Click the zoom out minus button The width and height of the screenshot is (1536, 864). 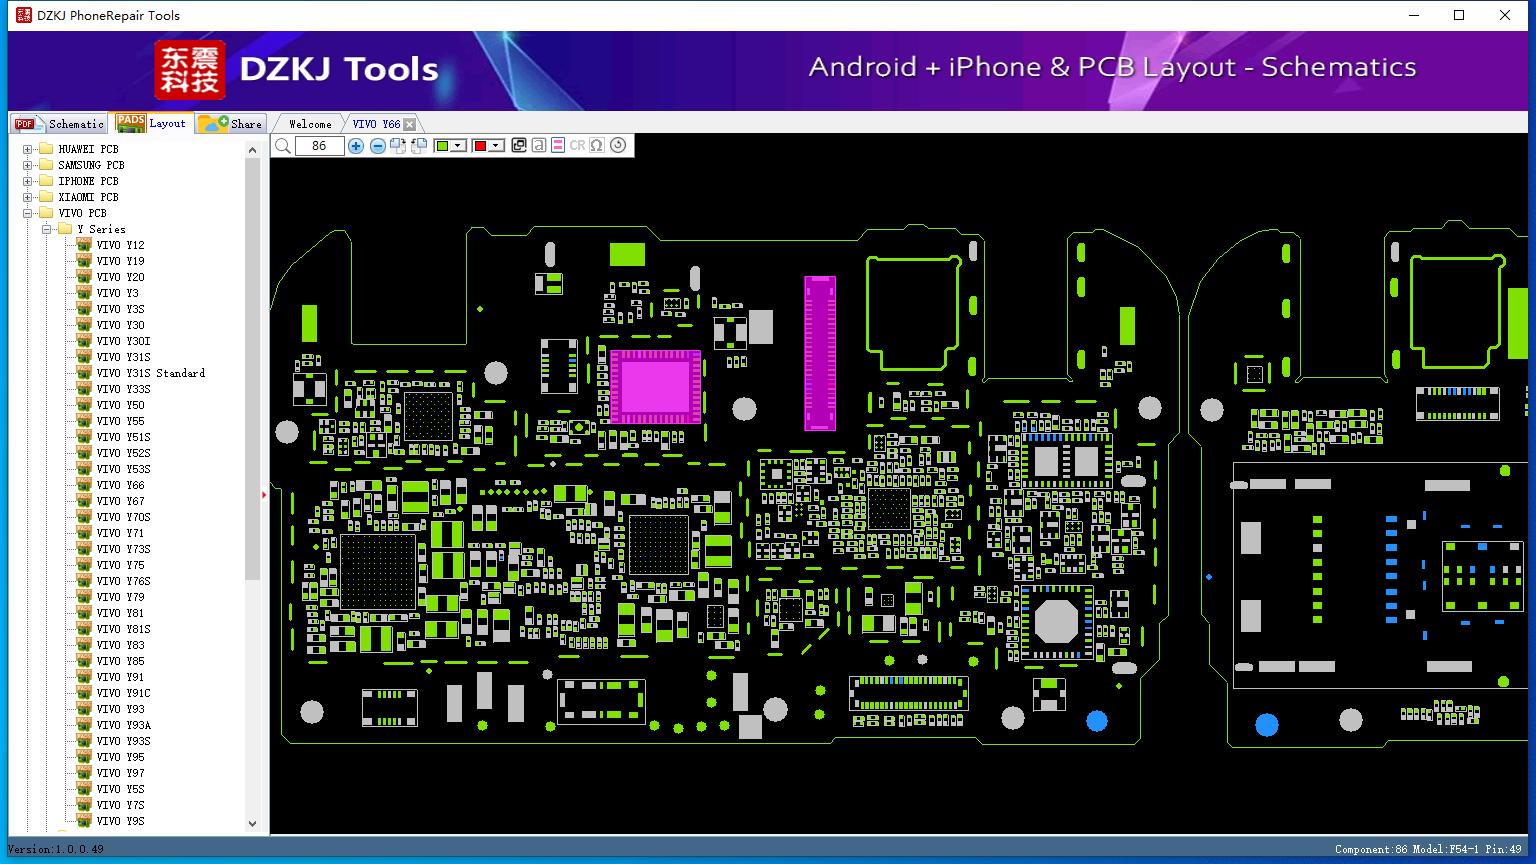click(378, 146)
